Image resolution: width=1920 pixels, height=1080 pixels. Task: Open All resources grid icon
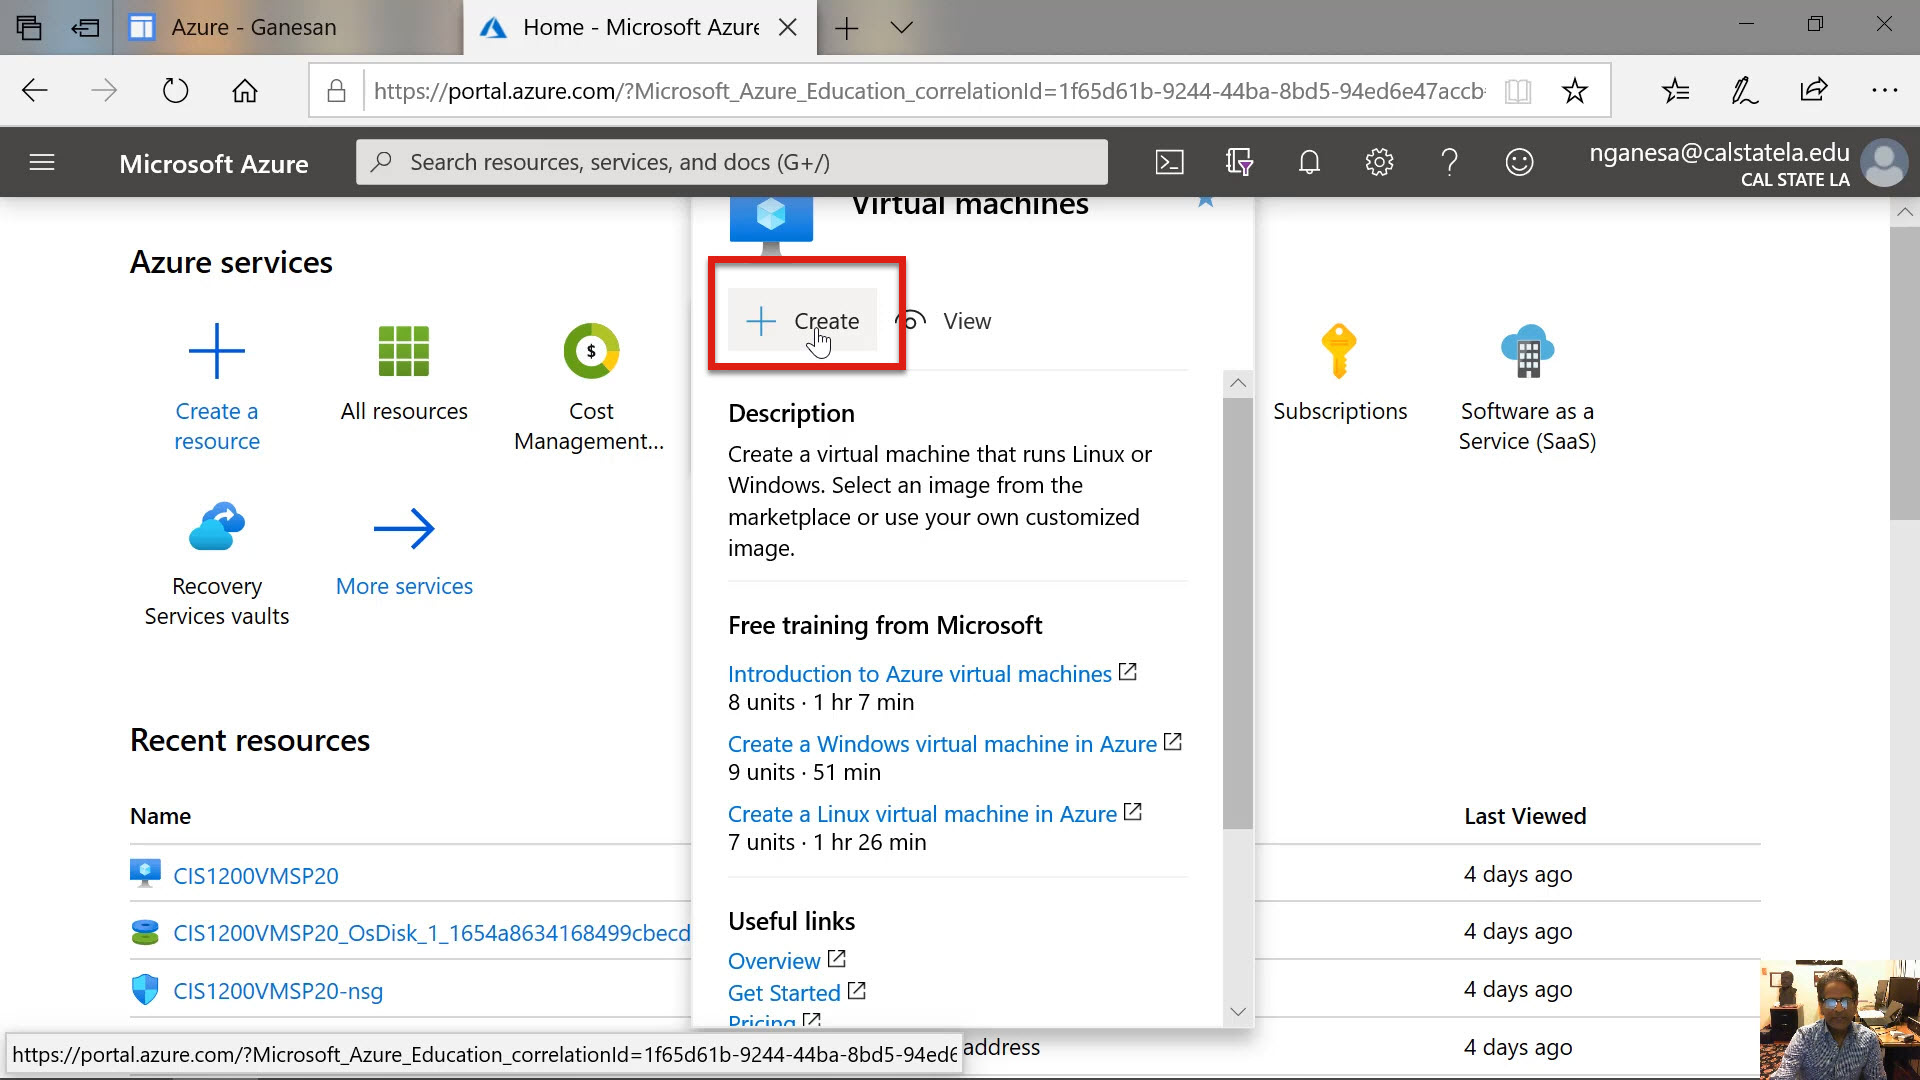(x=403, y=352)
